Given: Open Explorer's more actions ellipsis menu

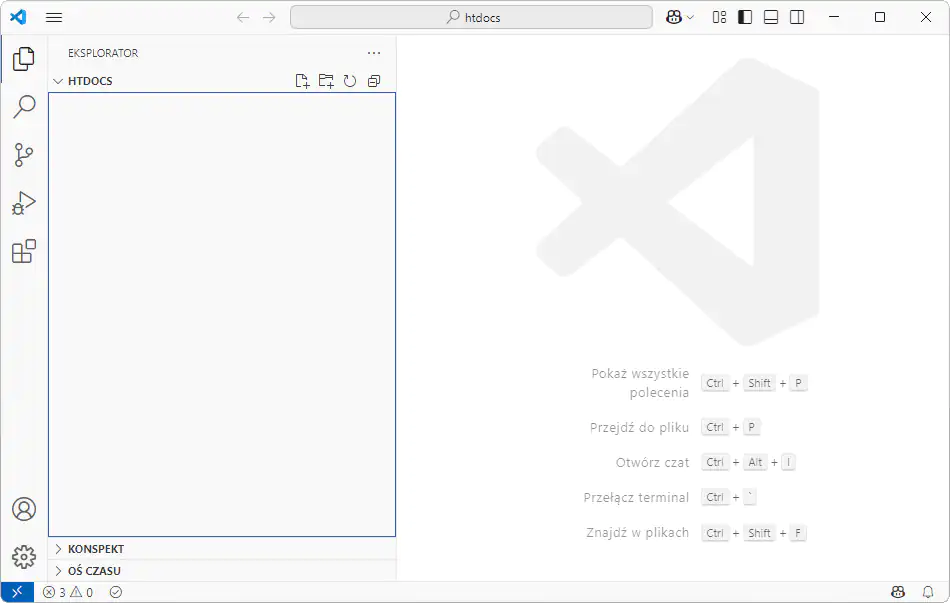Looking at the screenshot, I should click(374, 53).
